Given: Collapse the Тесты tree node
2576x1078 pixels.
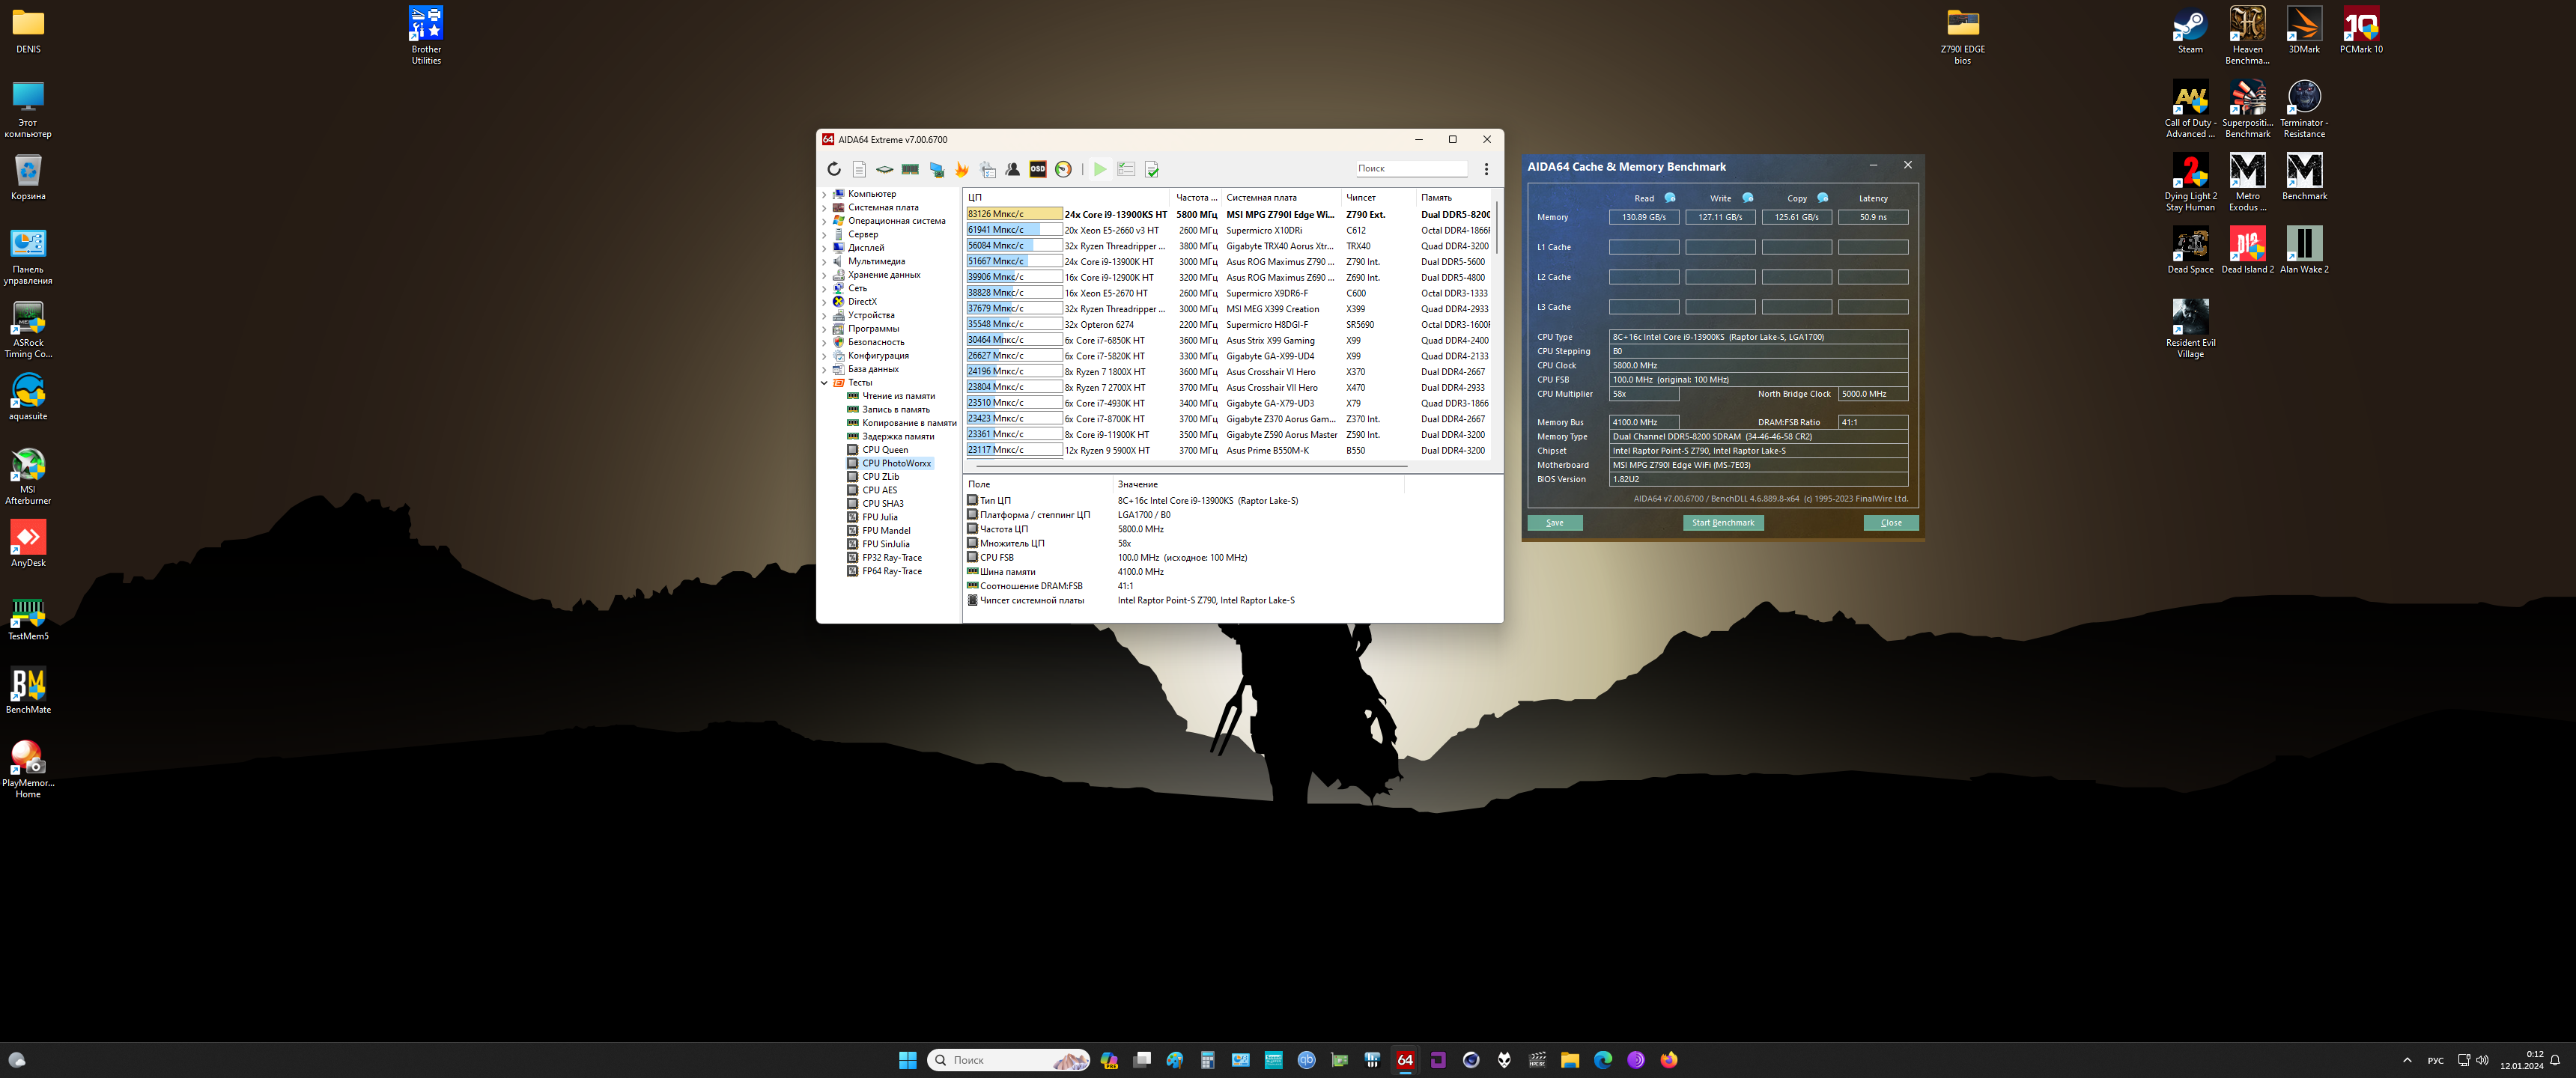Looking at the screenshot, I should point(824,383).
